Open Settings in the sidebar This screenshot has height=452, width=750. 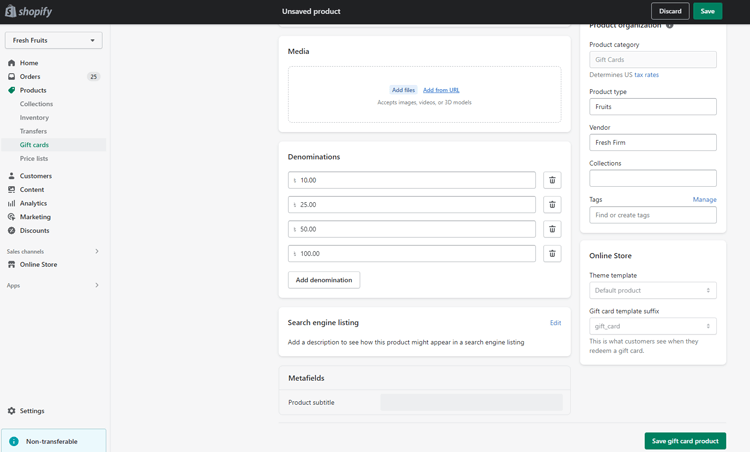32,411
